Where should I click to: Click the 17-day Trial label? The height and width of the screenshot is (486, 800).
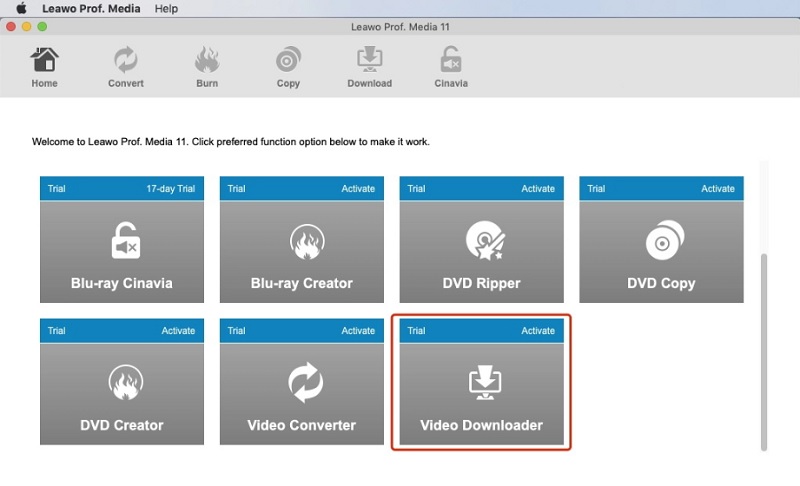click(170, 189)
